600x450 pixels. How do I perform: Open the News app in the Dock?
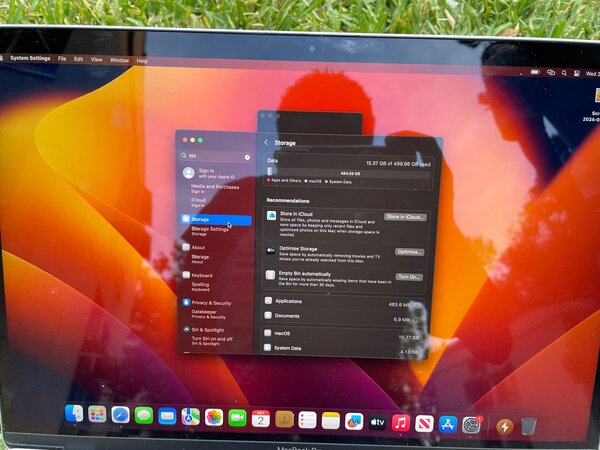click(424, 424)
